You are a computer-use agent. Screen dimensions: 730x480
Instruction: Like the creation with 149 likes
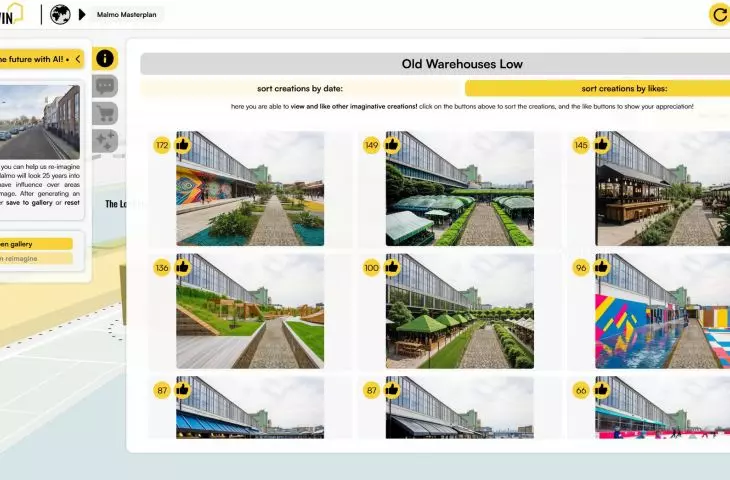click(x=392, y=145)
